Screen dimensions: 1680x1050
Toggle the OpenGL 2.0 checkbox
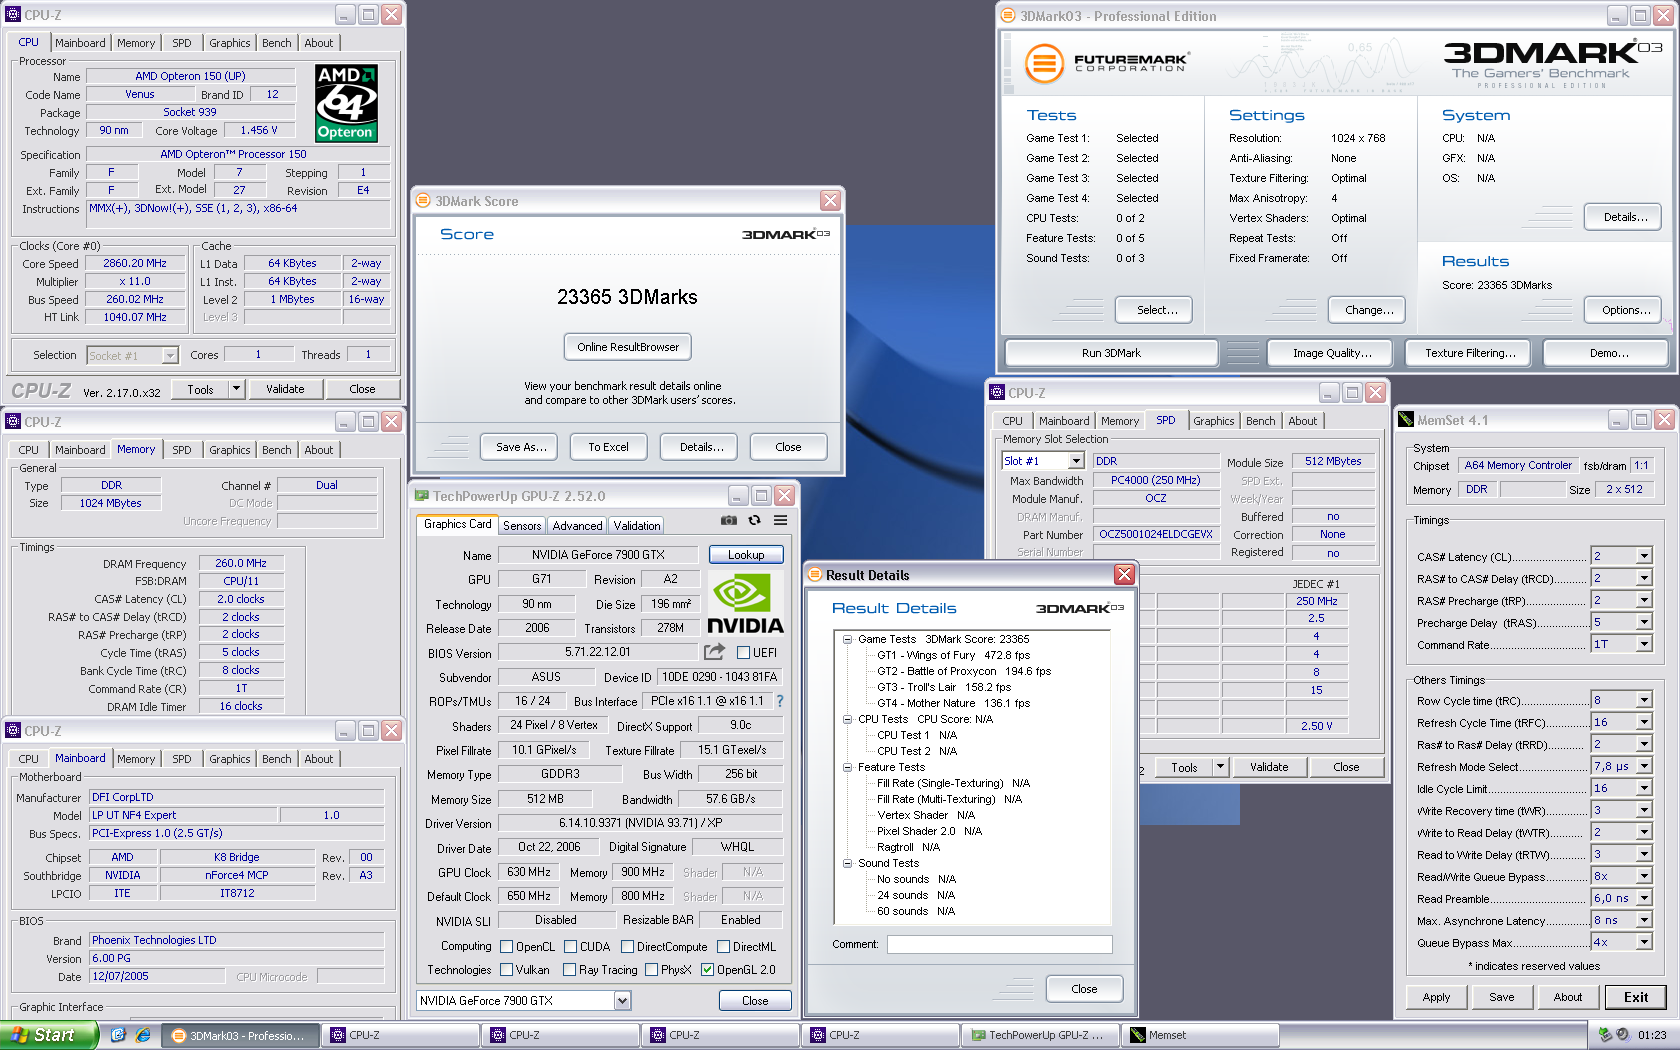707,970
